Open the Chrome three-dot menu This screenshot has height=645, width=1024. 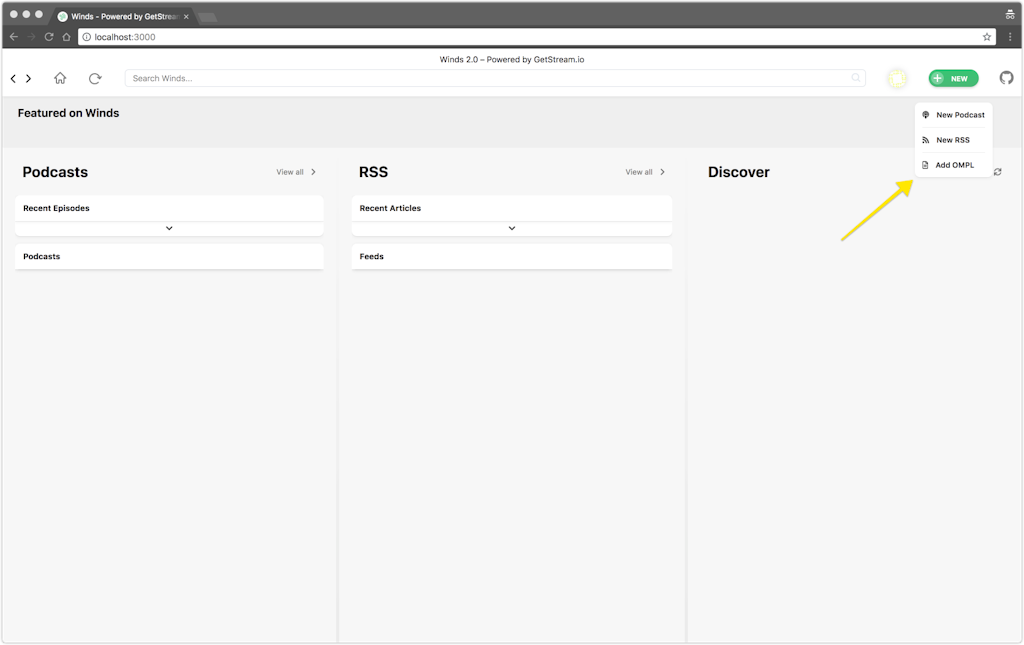(x=1010, y=37)
